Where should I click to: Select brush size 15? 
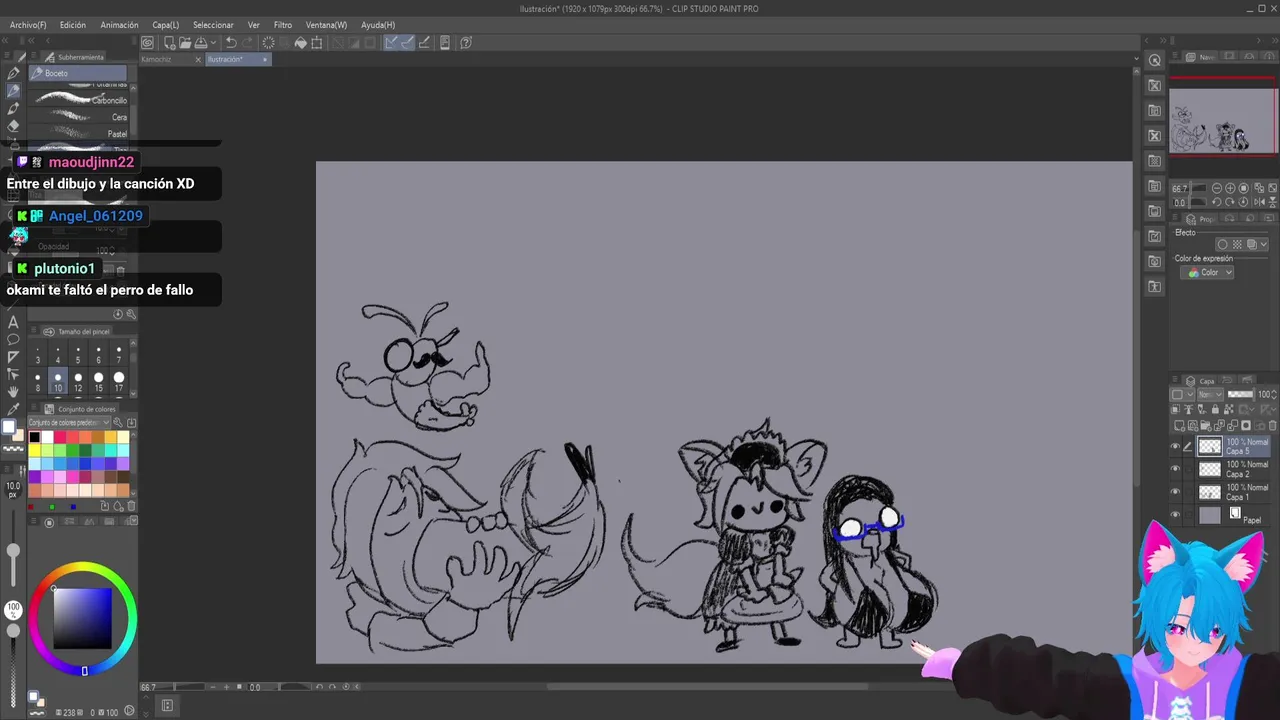[x=98, y=383]
